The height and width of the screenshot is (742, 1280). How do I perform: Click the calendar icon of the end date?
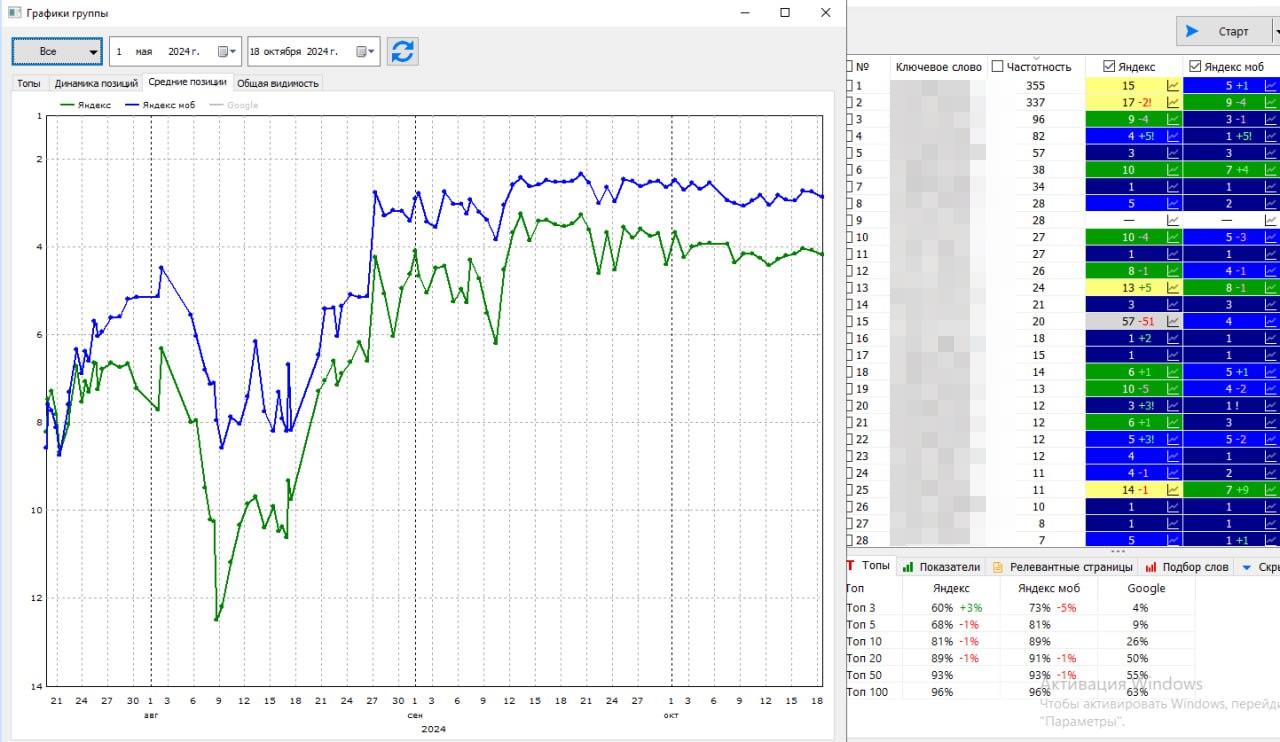pyautogui.click(x=365, y=52)
